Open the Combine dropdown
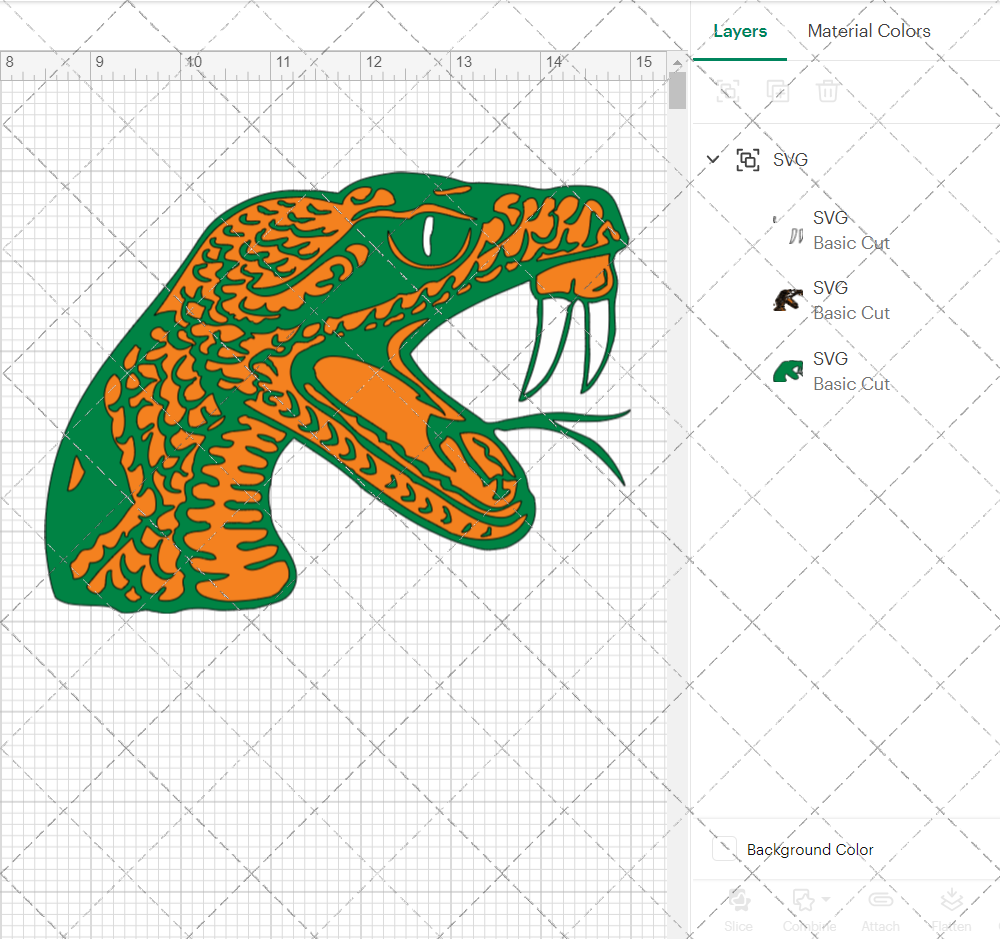 tap(809, 910)
